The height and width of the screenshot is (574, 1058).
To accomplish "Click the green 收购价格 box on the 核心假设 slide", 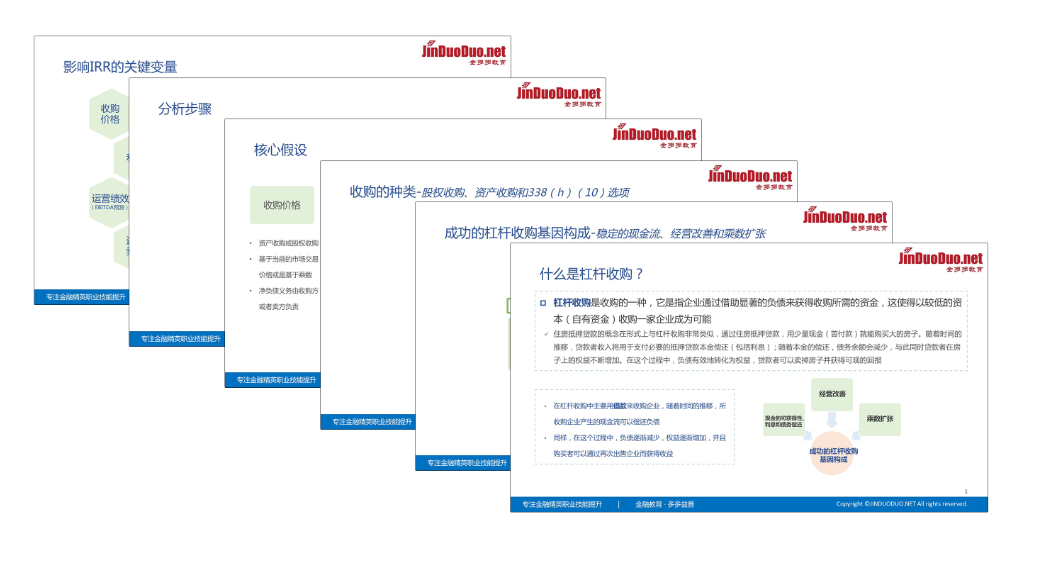I will click(x=282, y=205).
